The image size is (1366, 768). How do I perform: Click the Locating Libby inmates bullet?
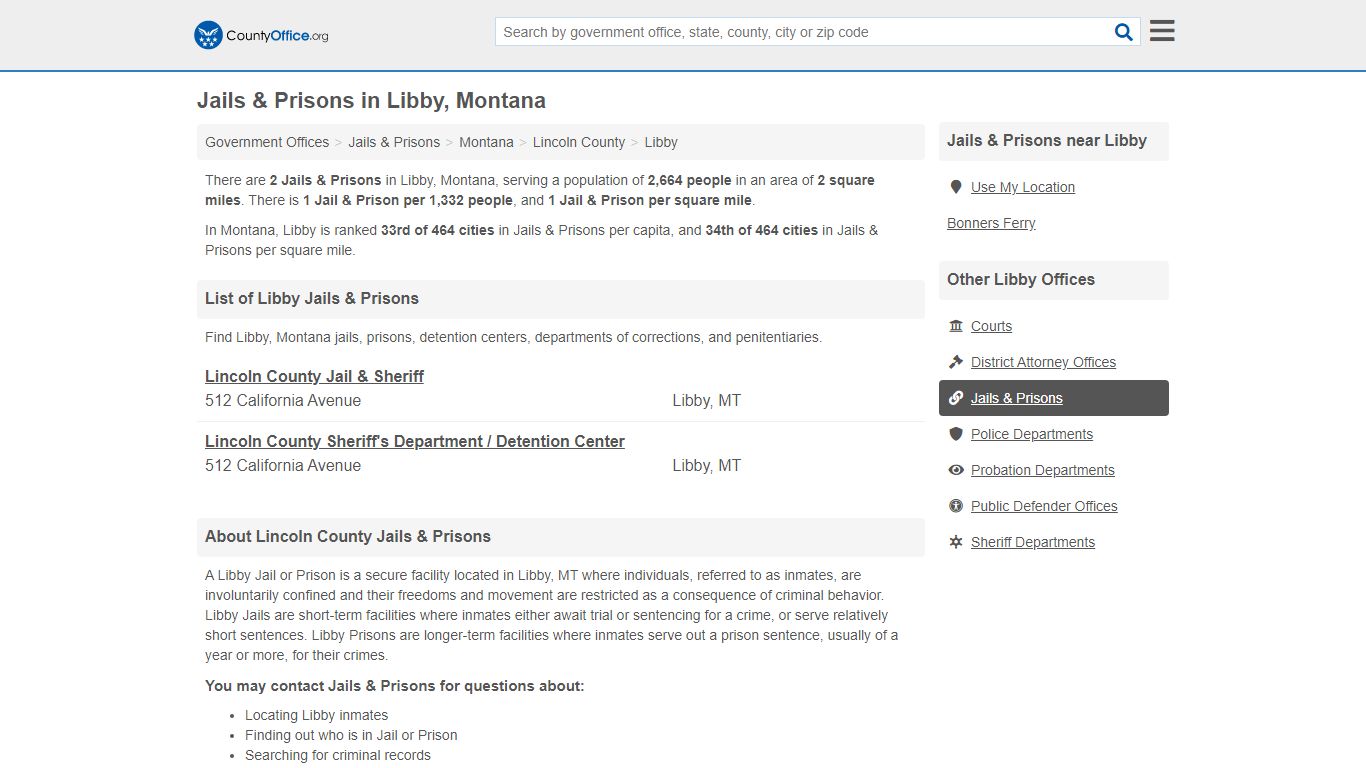(x=316, y=715)
